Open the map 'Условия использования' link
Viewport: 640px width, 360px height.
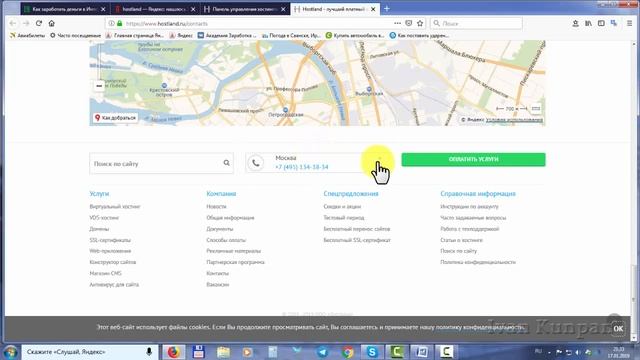[x=514, y=120]
